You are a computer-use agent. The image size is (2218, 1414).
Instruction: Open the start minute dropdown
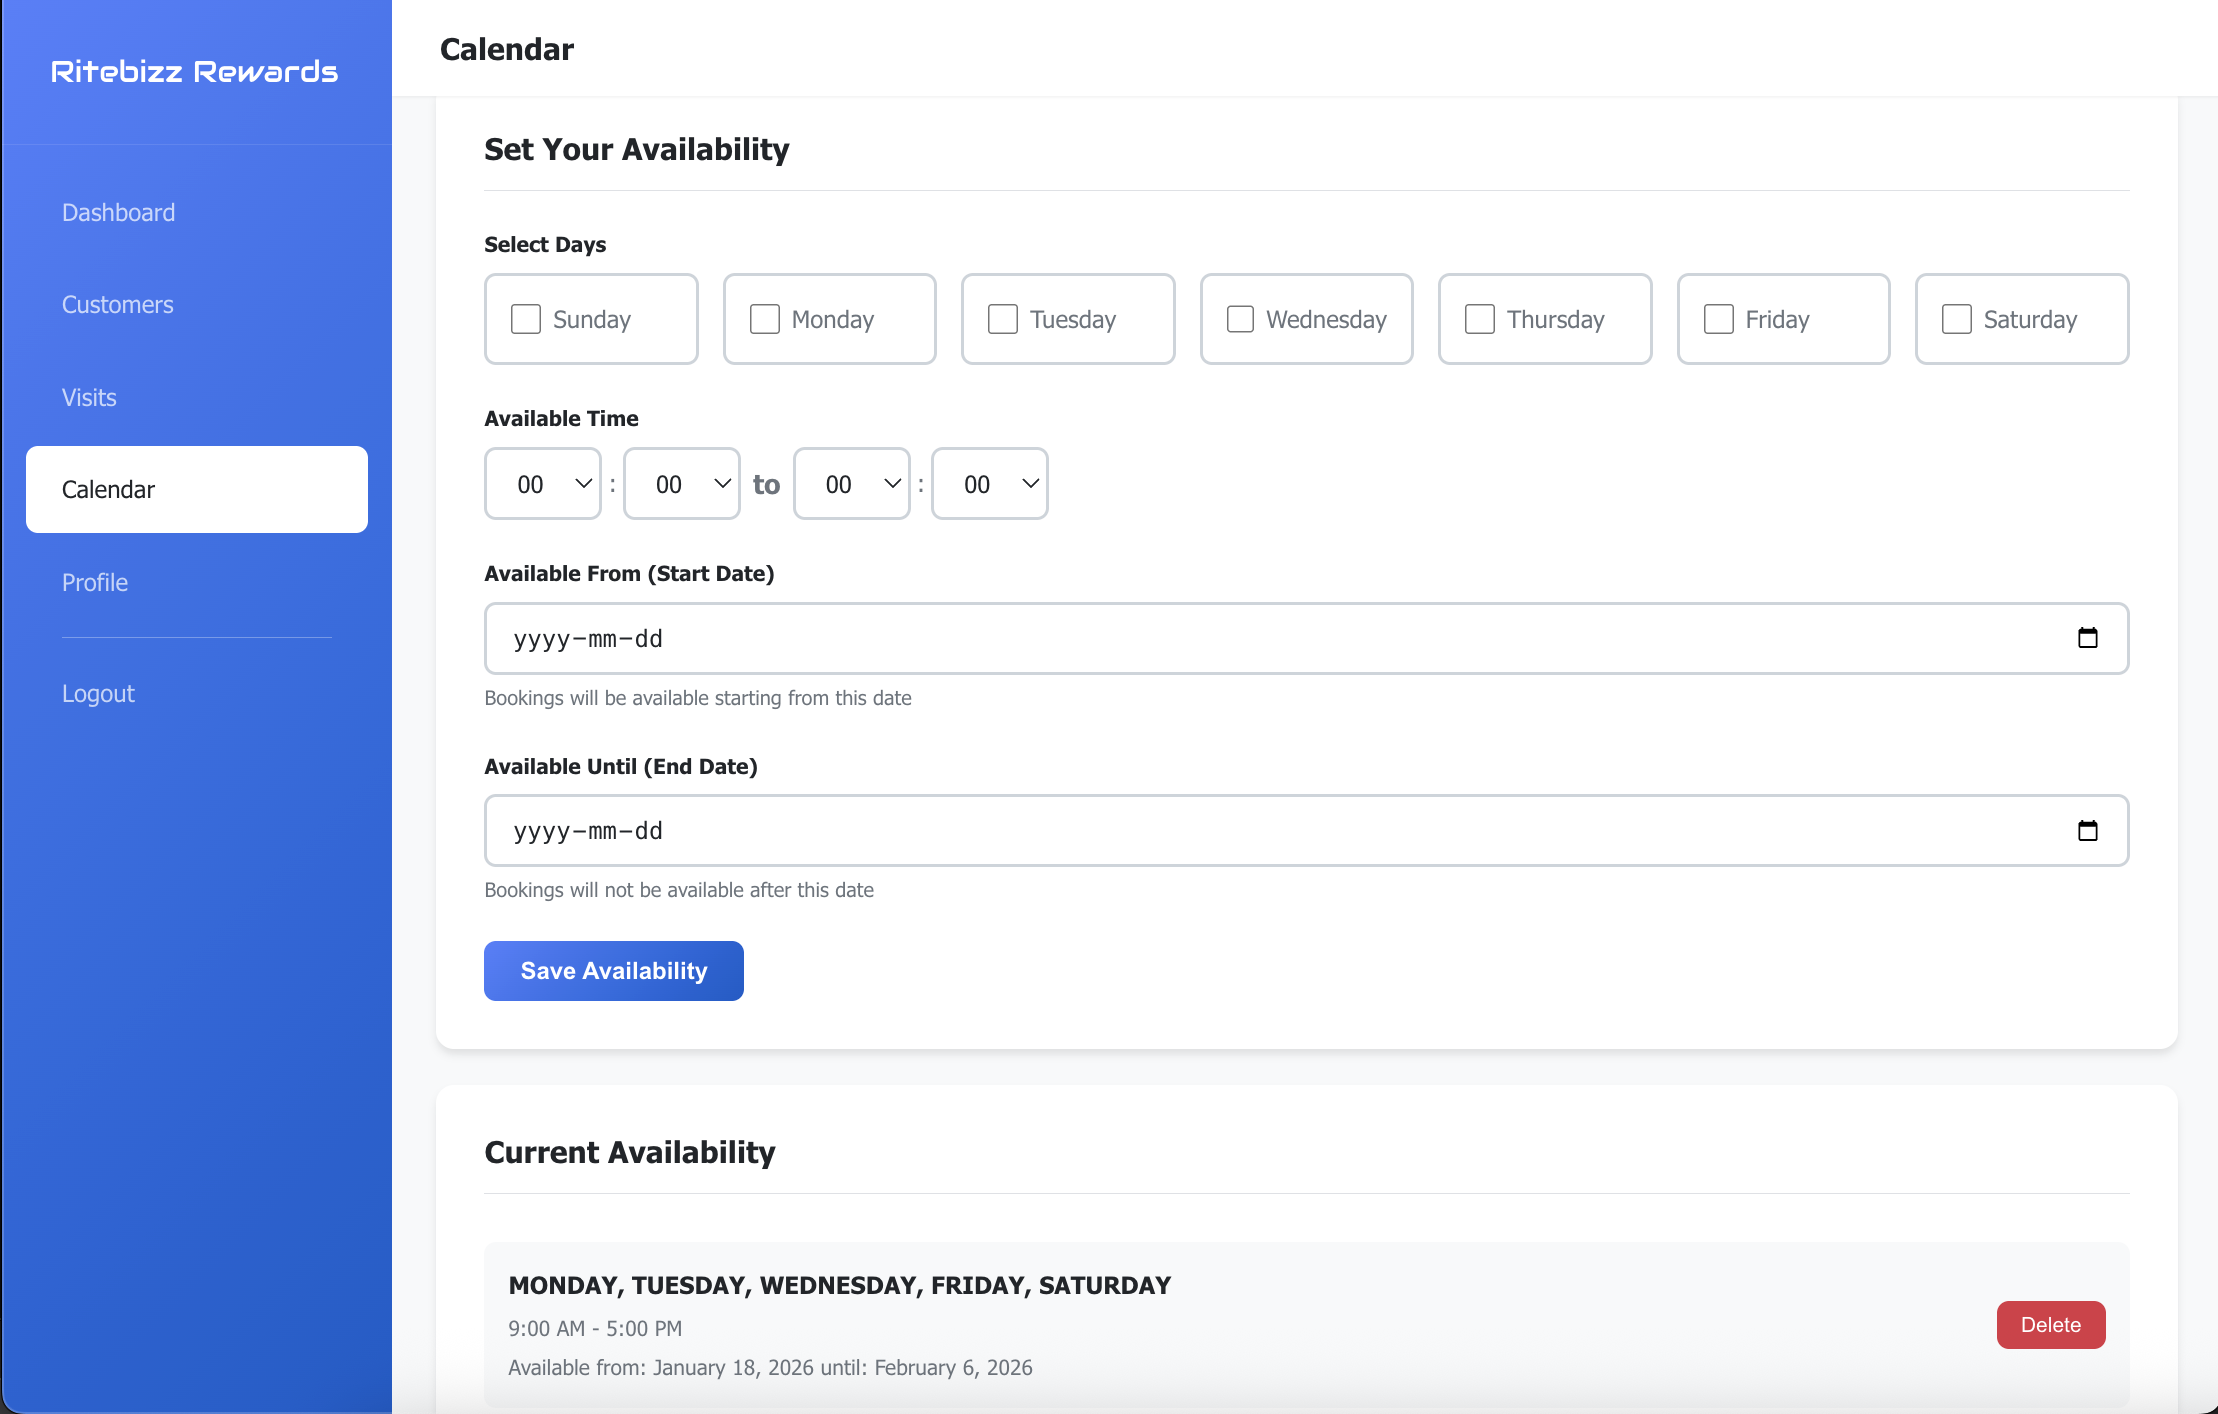(682, 484)
